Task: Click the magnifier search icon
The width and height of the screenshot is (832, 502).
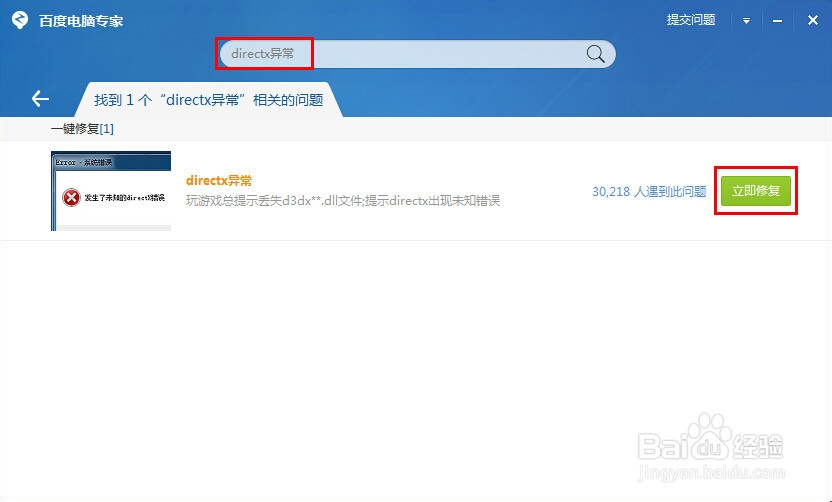Action: click(595, 54)
